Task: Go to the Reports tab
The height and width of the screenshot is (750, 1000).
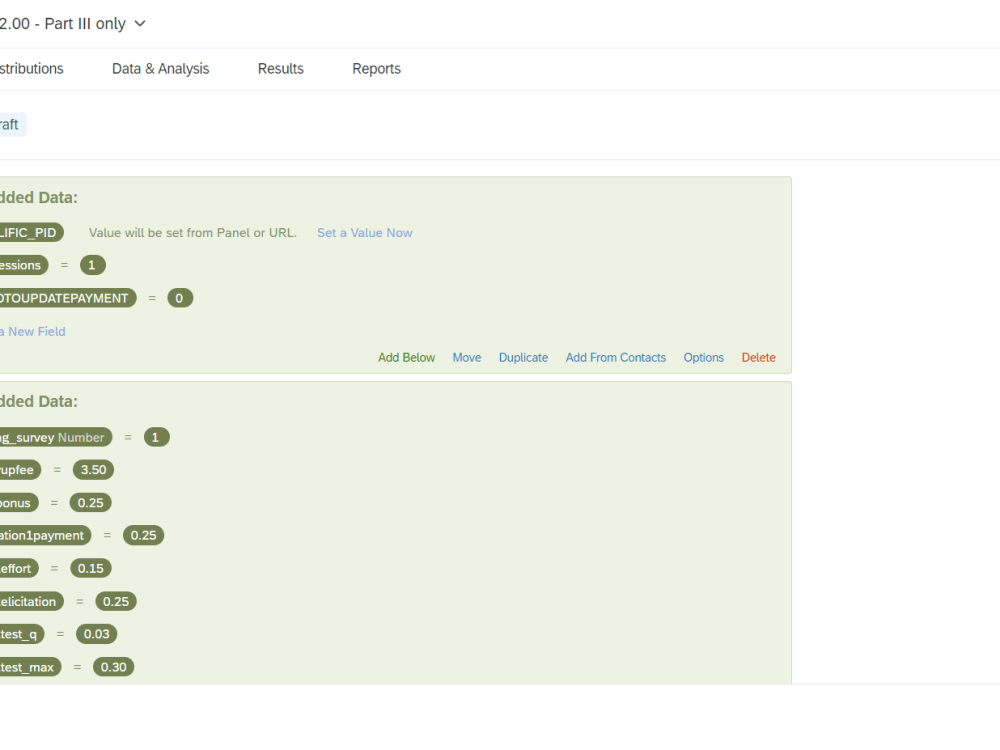Action: tap(376, 68)
